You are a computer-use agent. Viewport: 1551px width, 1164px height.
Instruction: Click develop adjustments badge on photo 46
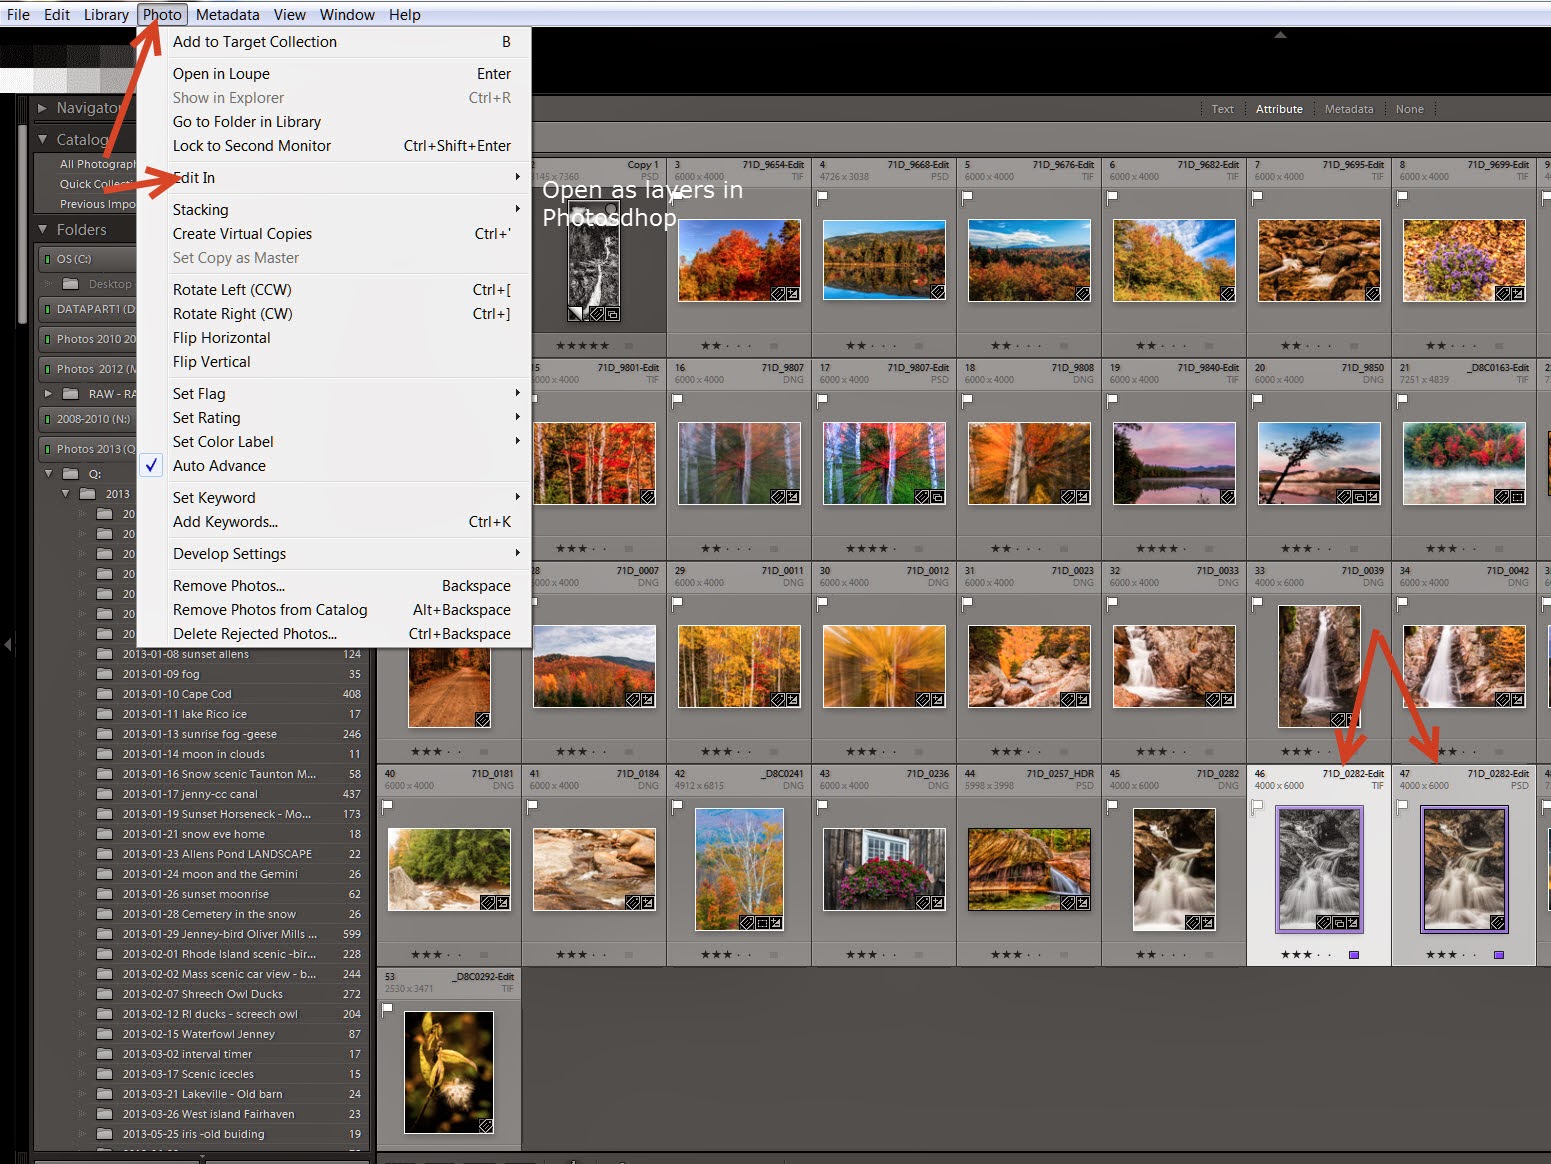1352,922
